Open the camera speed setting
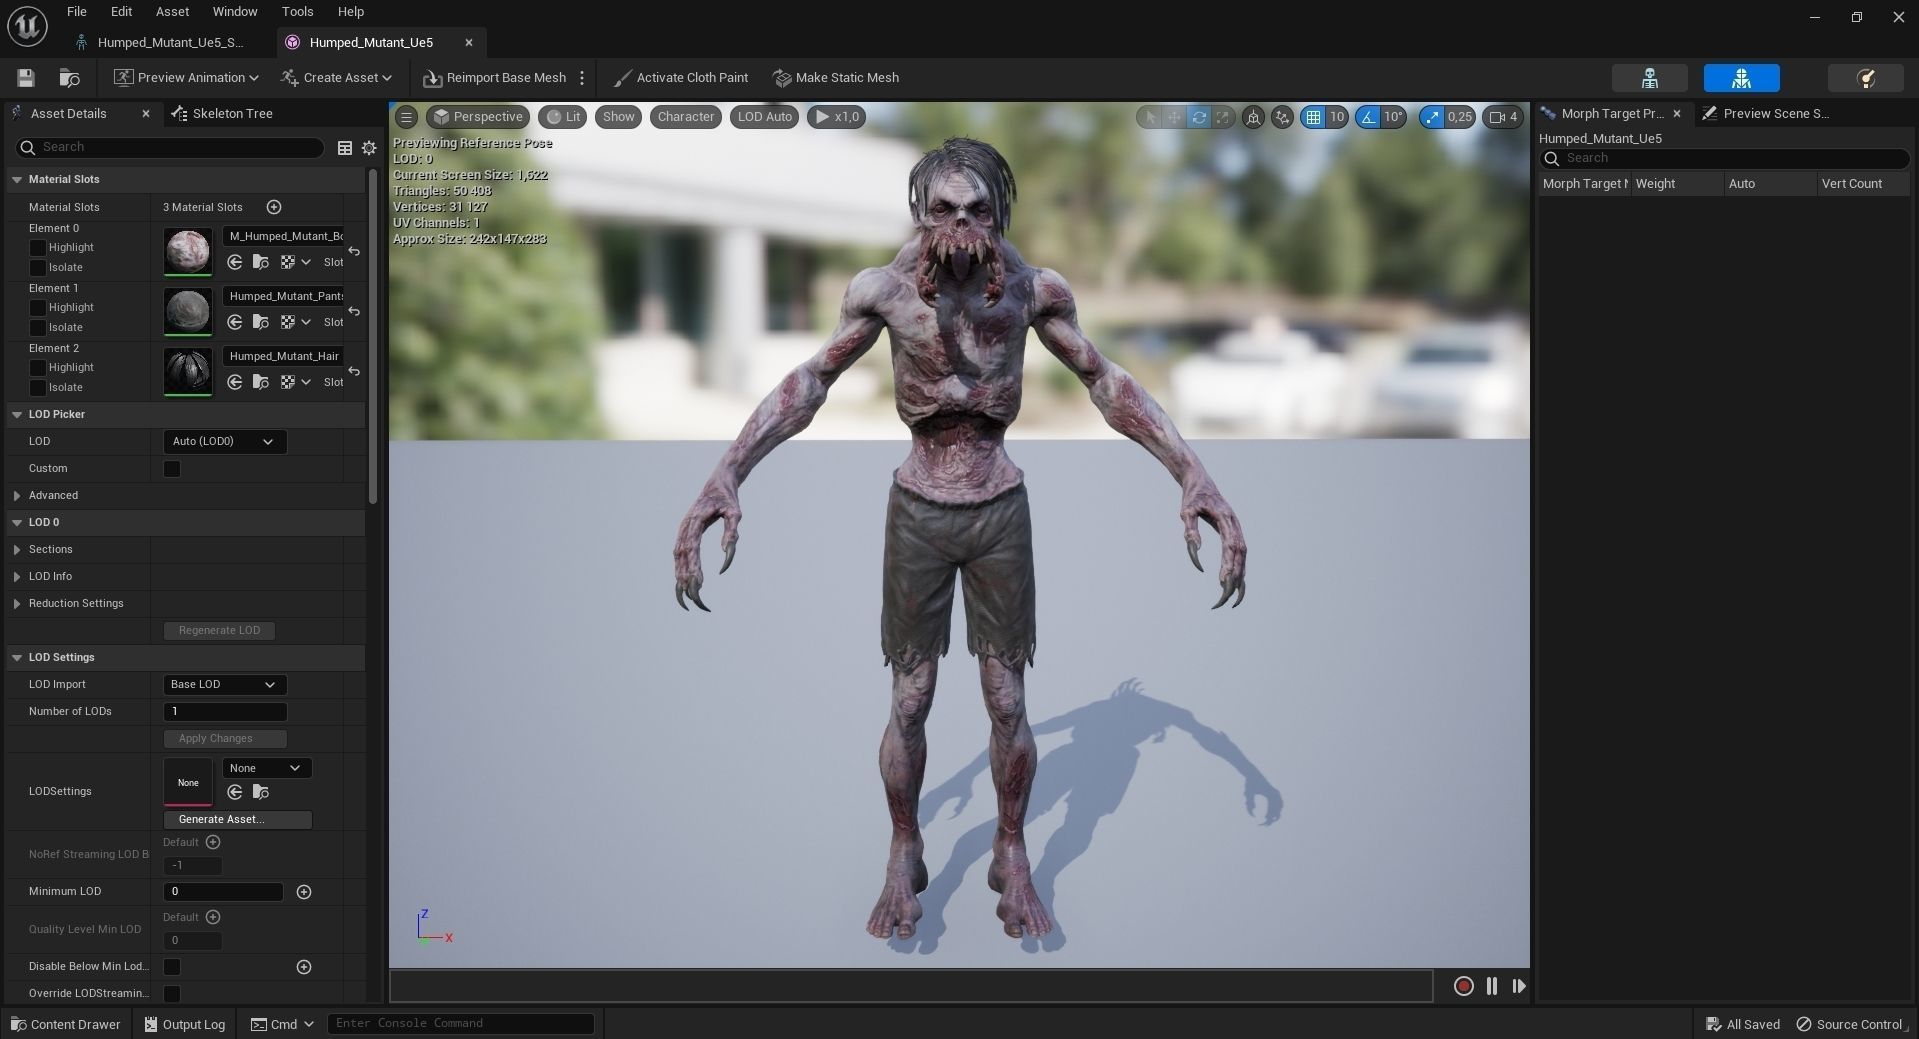This screenshot has height=1039, width=1919. click(x=1503, y=117)
